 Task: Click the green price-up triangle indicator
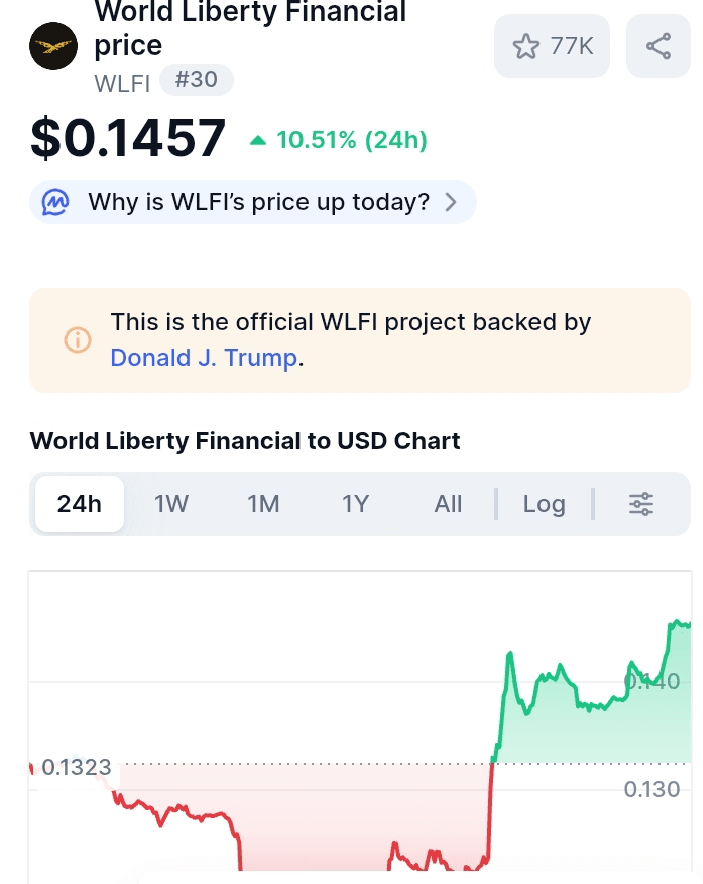(258, 140)
